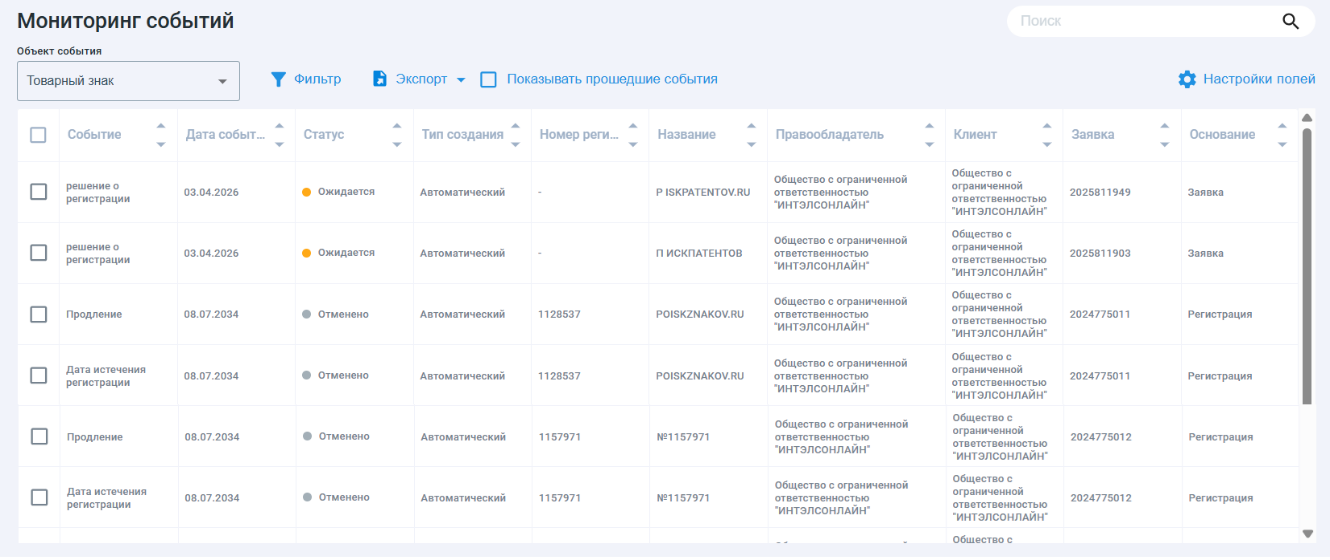Click the Основание column header

[1222, 135]
